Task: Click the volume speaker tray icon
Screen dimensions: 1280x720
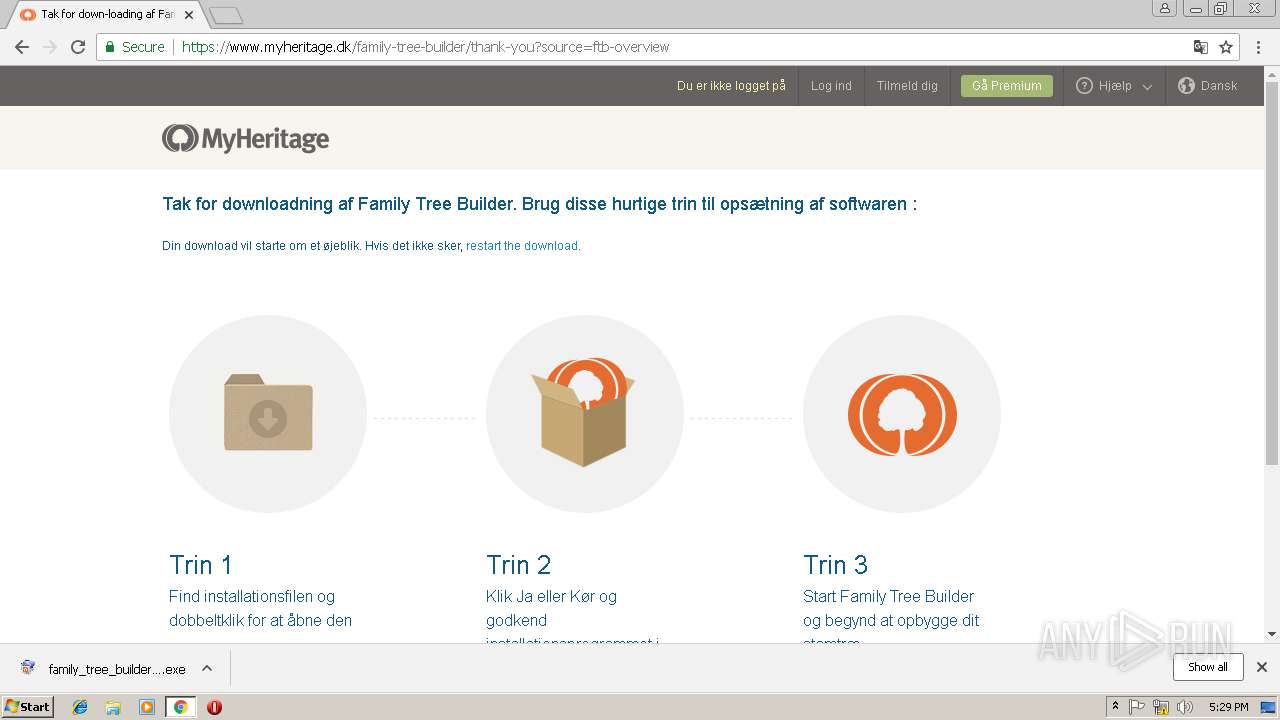Action: point(1185,707)
